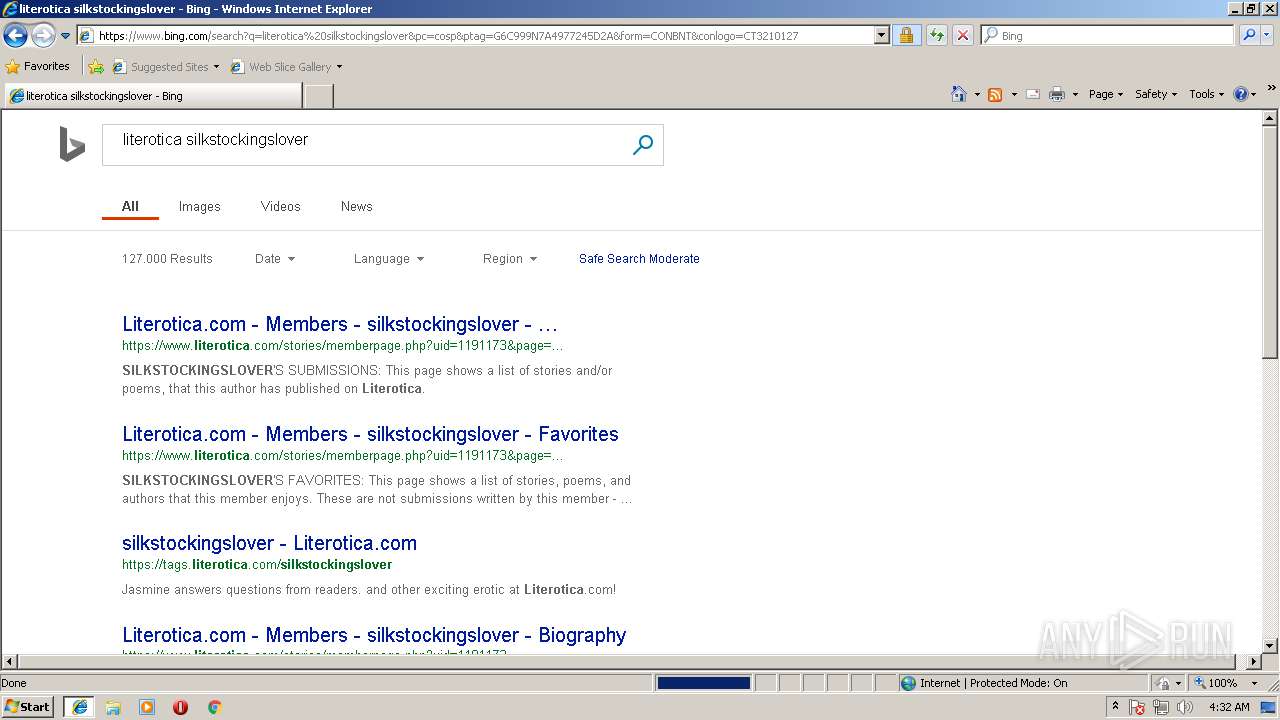Click the Action Center flag icon
The image size is (1280, 720).
(x=1137, y=707)
